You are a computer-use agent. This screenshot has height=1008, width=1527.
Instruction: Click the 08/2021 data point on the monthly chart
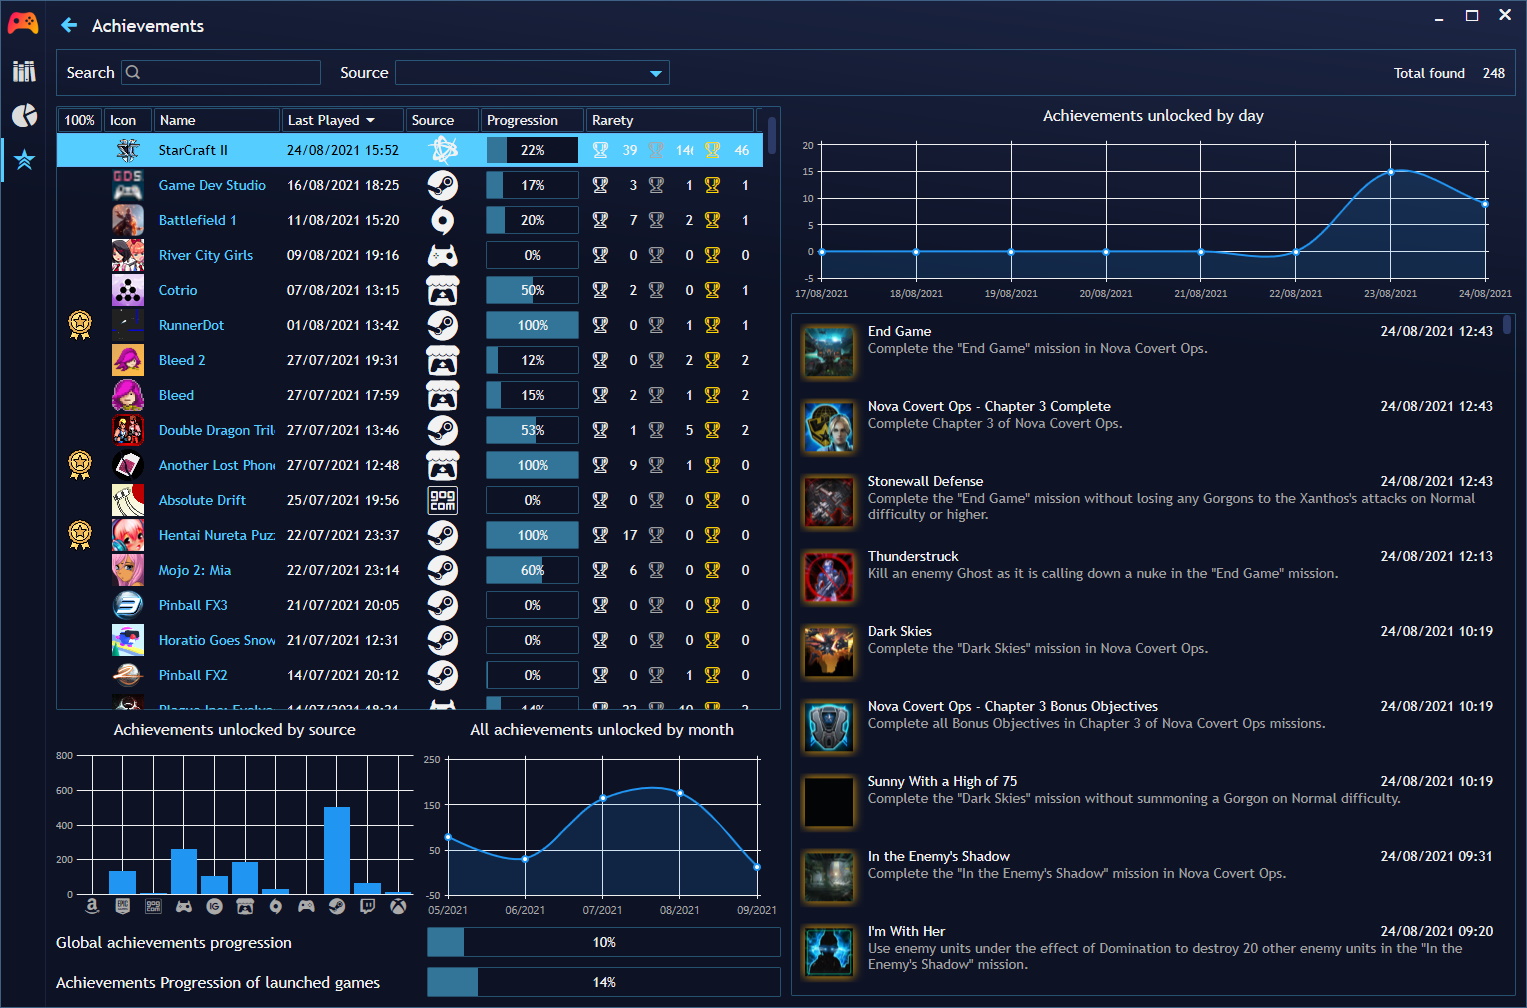point(680,793)
